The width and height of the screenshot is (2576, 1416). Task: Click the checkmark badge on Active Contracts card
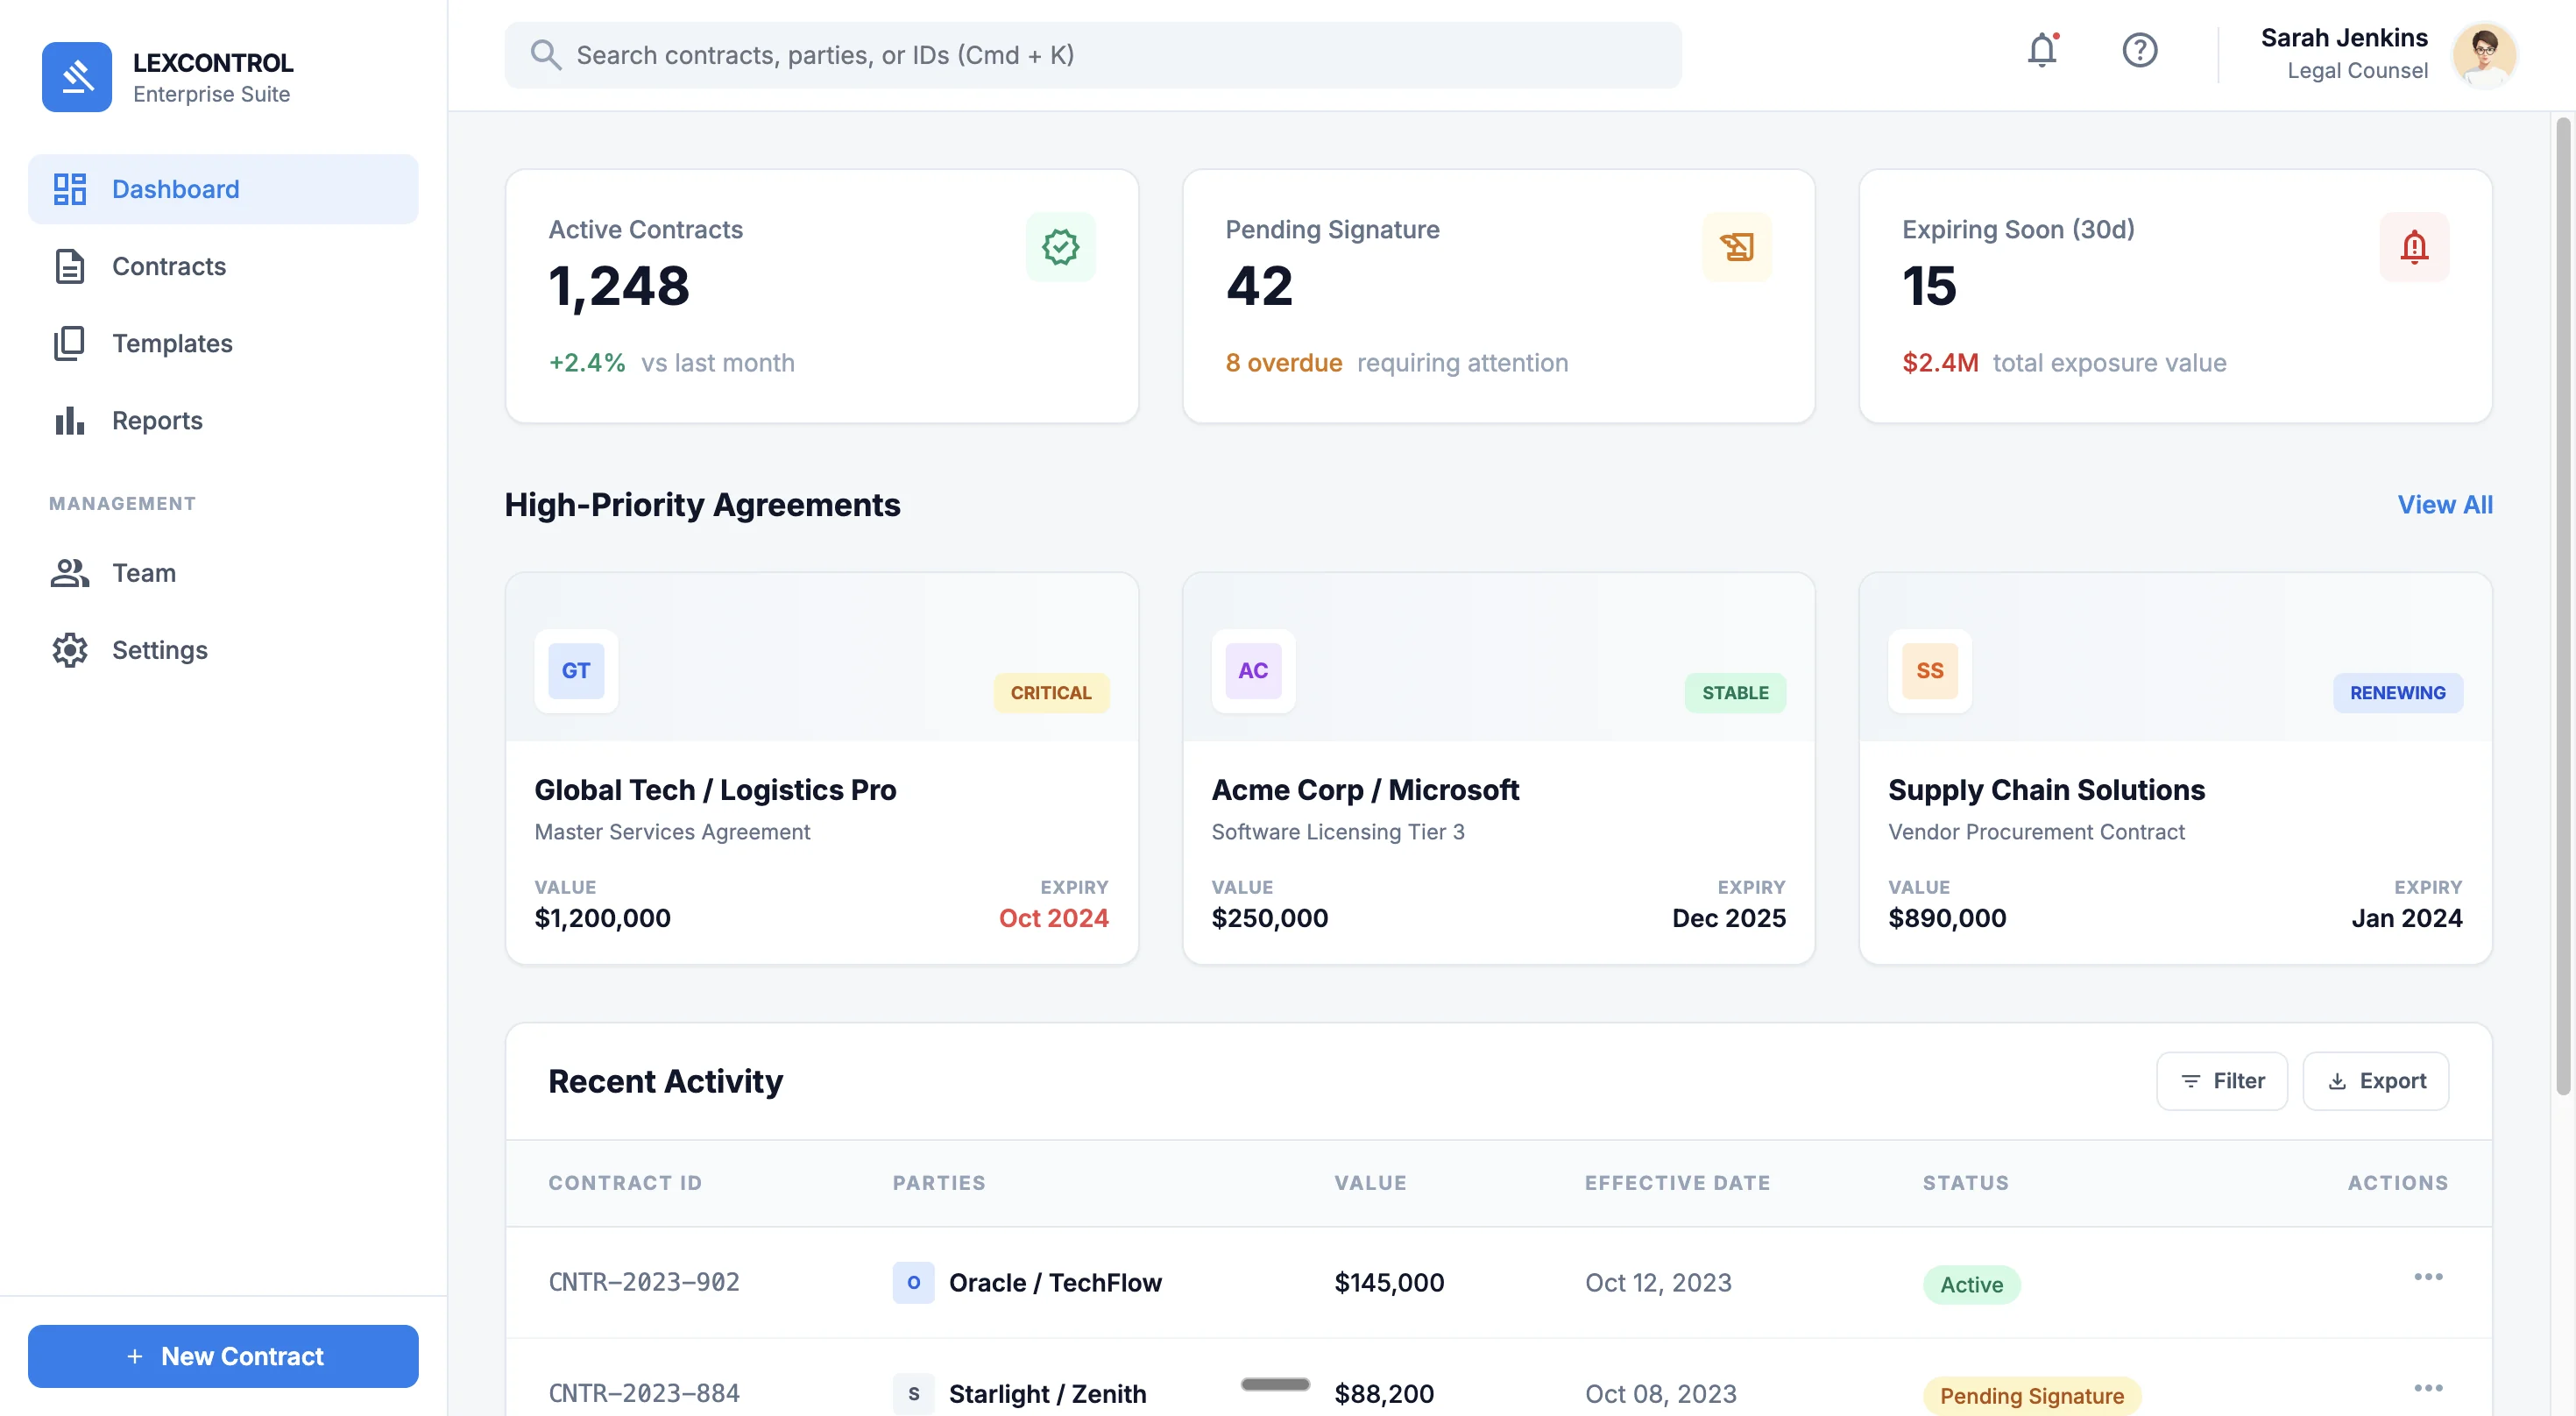pos(1060,247)
